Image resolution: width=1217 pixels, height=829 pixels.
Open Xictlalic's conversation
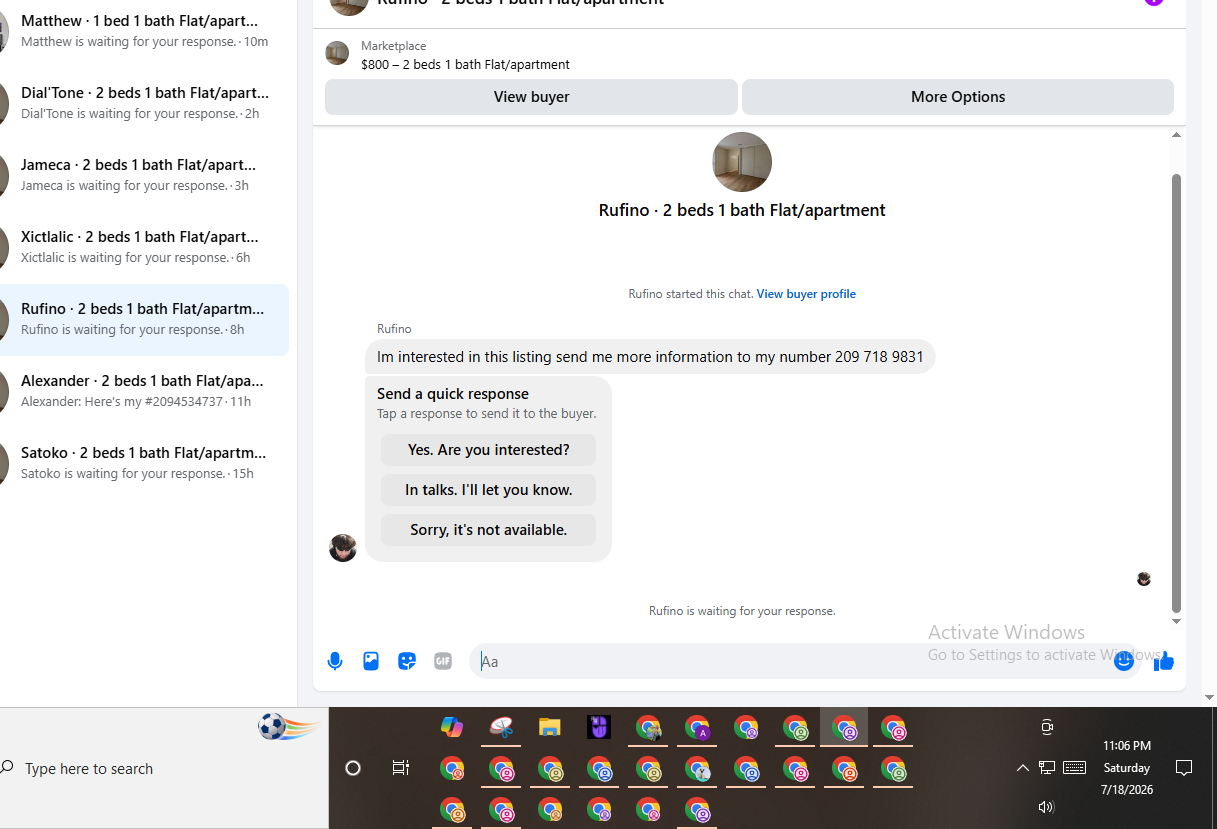click(x=144, y=247)
